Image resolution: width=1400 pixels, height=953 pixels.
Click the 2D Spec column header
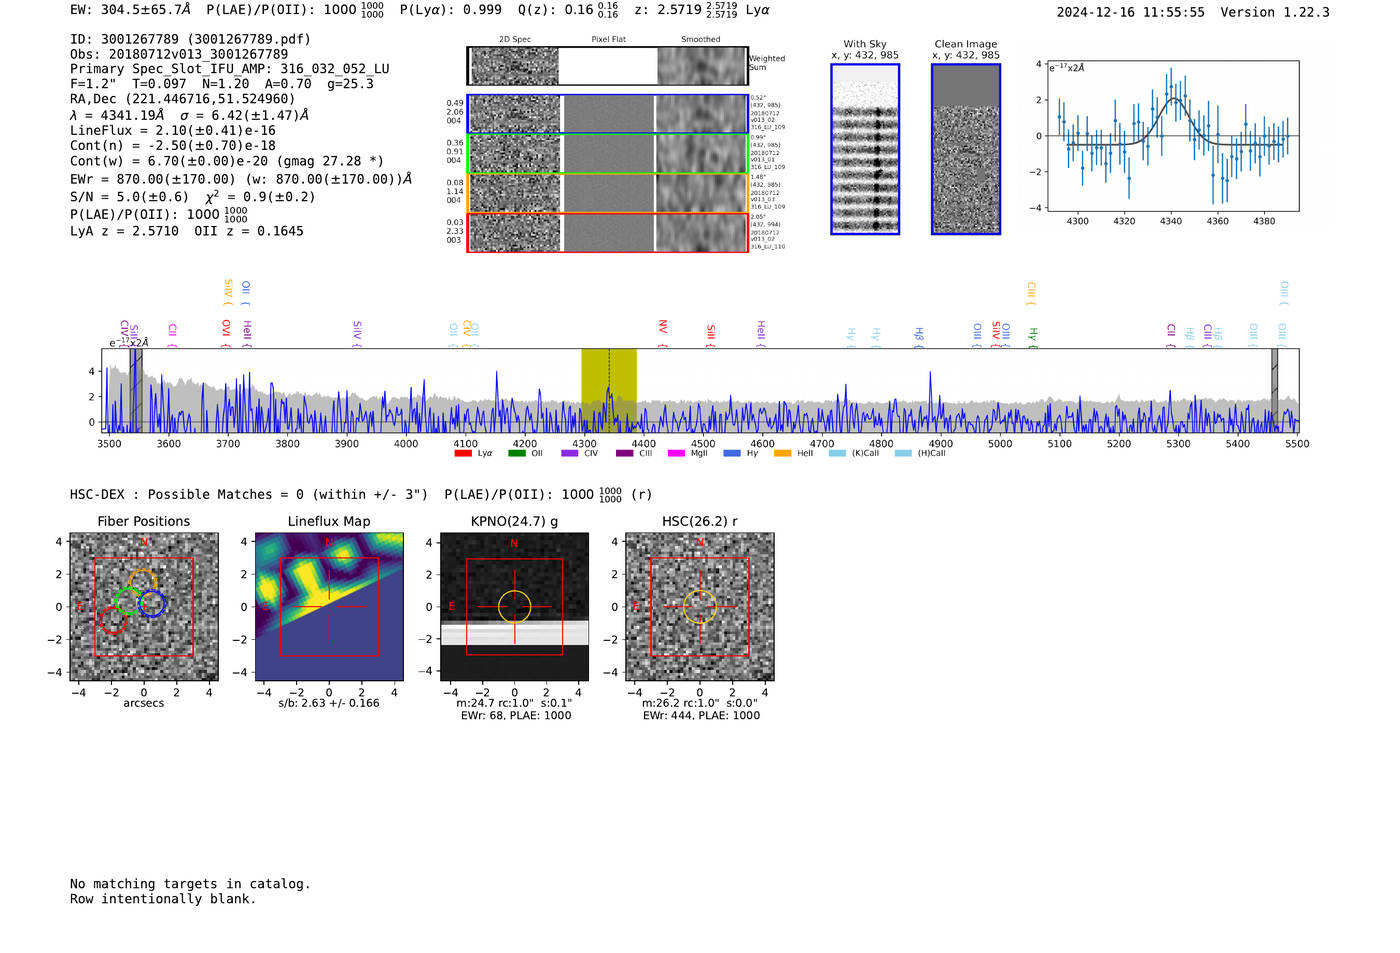pyautogui.click(x=515, y=40)
